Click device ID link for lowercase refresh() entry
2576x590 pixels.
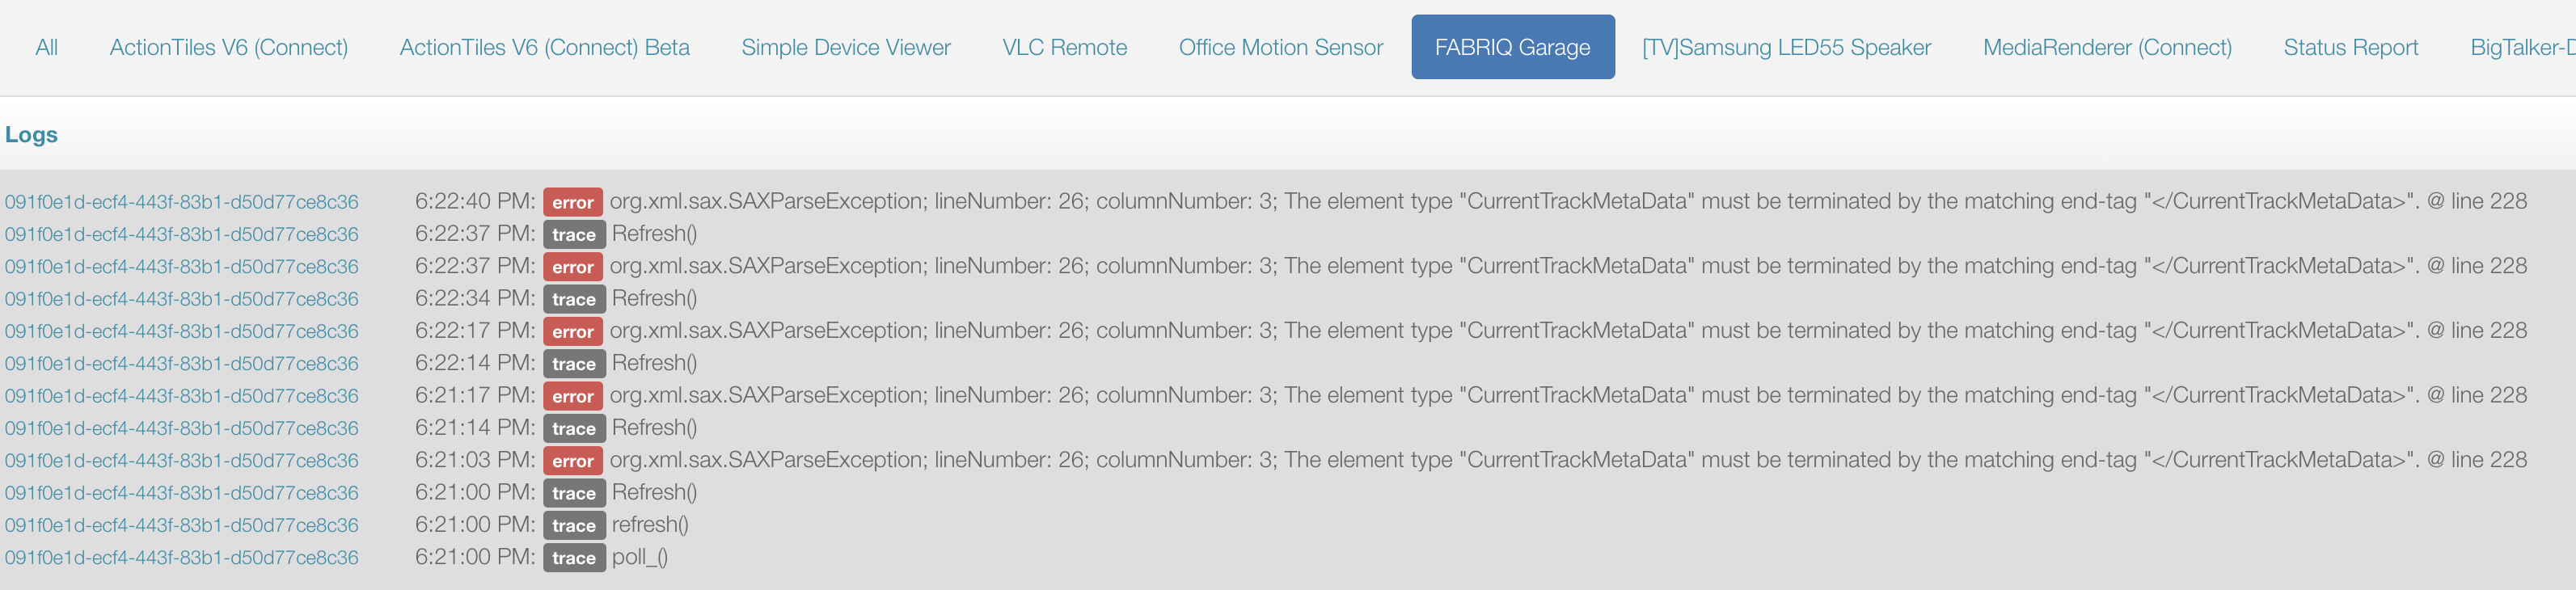point(182,525)
